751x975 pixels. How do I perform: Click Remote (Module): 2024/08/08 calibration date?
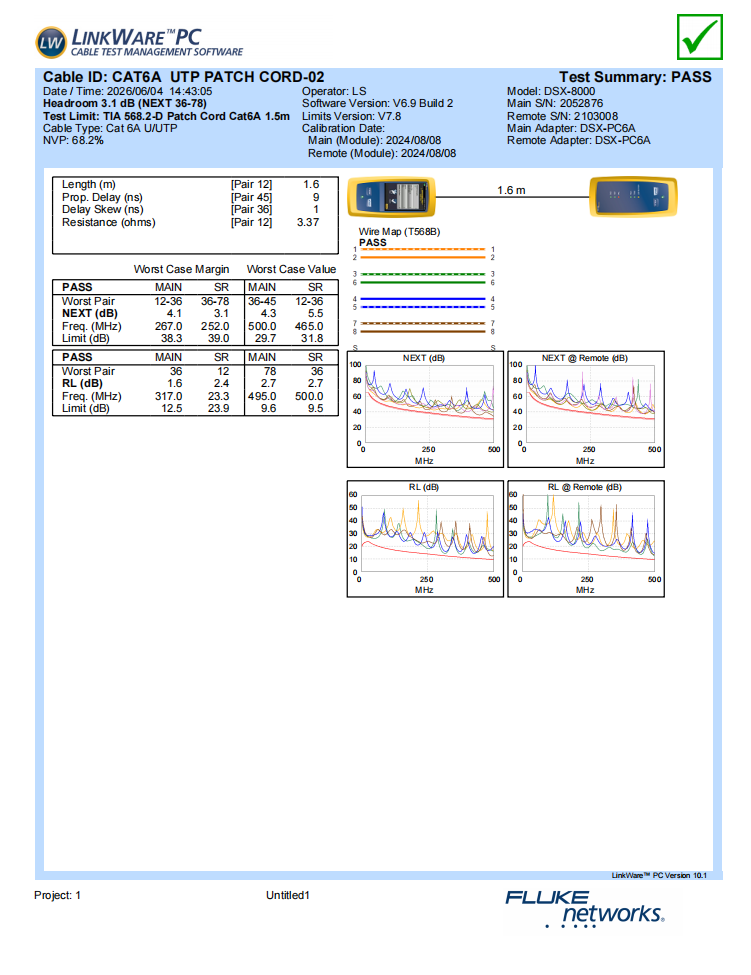point(382,153)
